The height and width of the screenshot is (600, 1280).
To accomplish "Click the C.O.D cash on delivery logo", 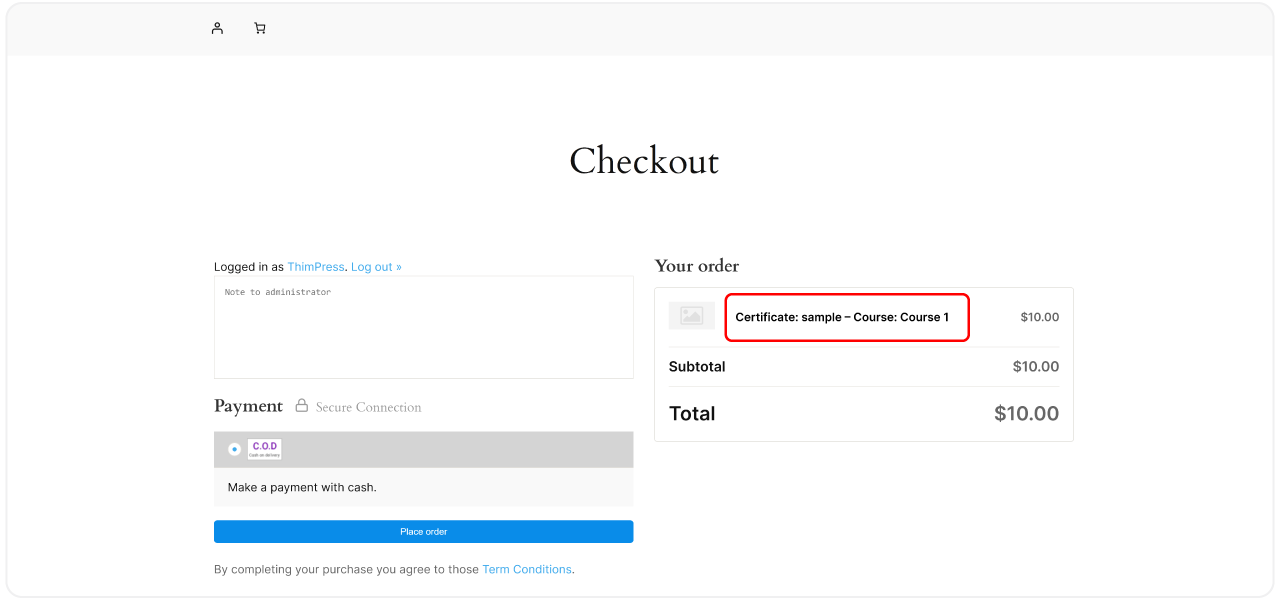I will pos(265,449).
